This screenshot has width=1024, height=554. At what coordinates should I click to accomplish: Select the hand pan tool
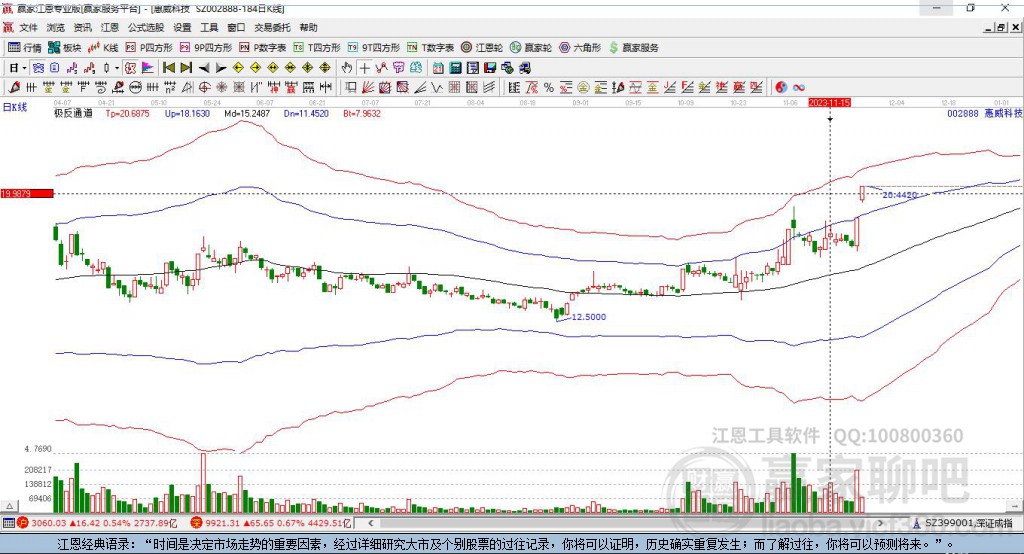click(347, 68)
